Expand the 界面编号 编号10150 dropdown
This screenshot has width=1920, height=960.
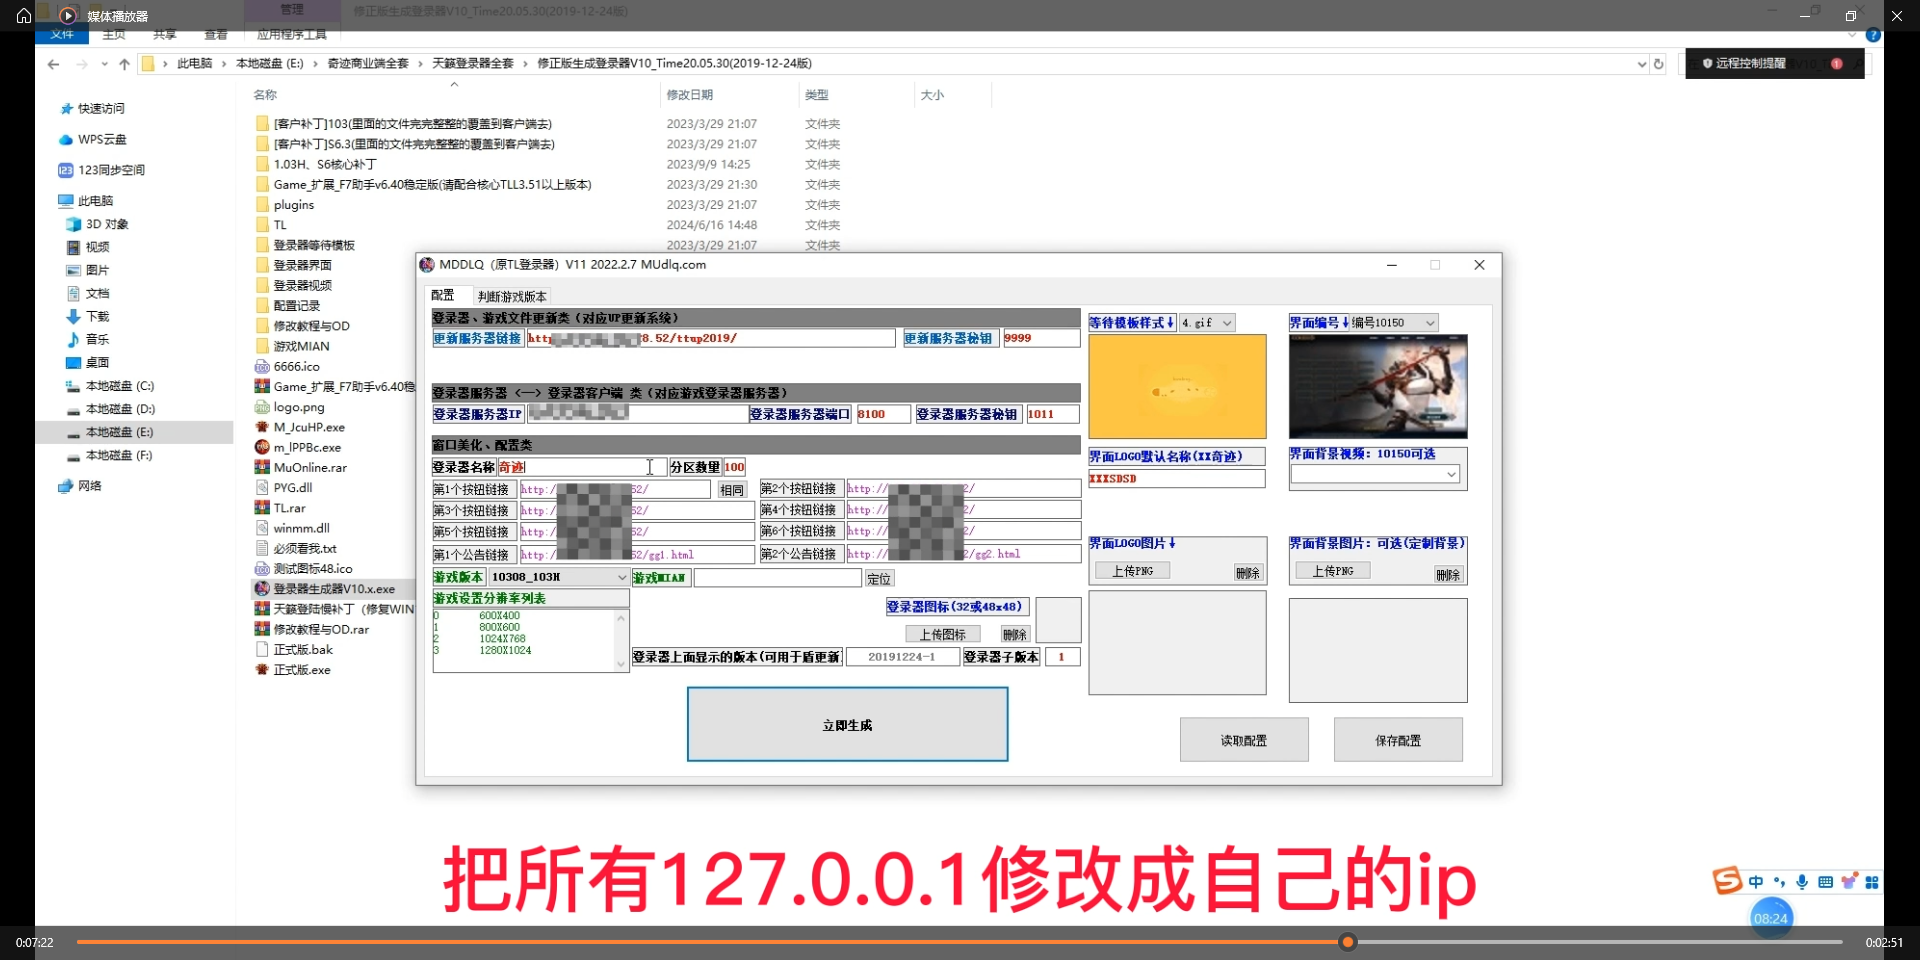coord(1430,323)
